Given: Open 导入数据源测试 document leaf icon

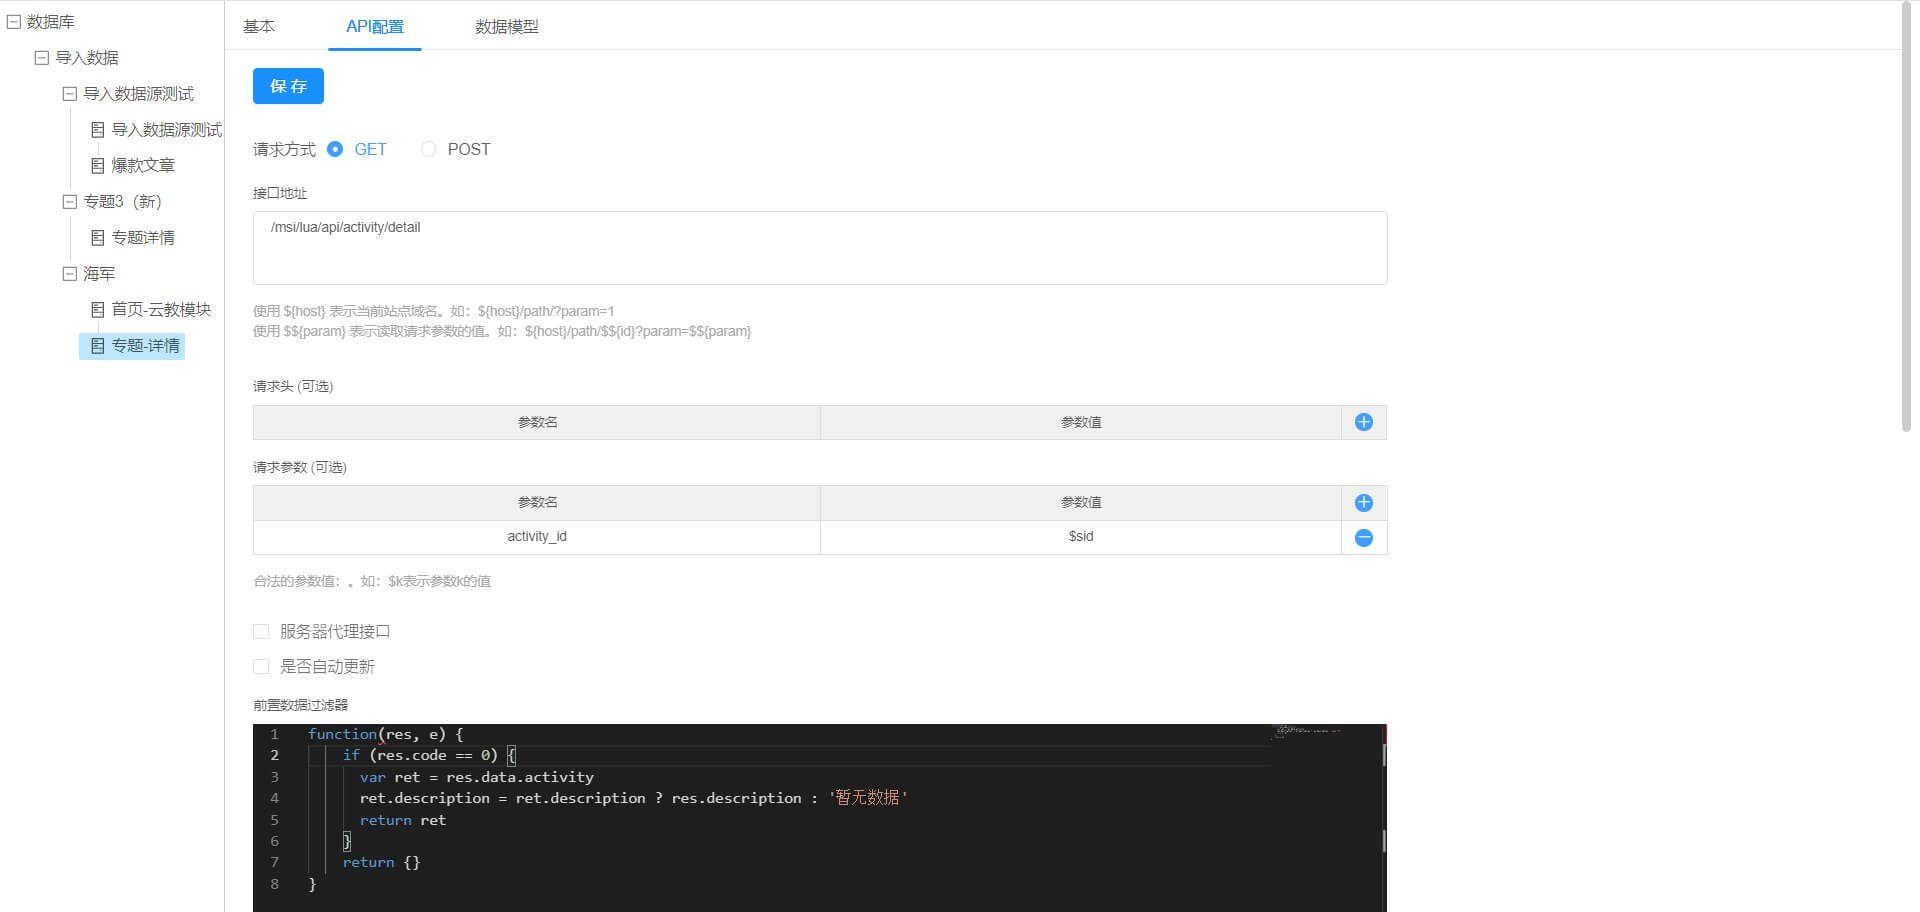Looking at the screenshot, I should tap(98, 130).
